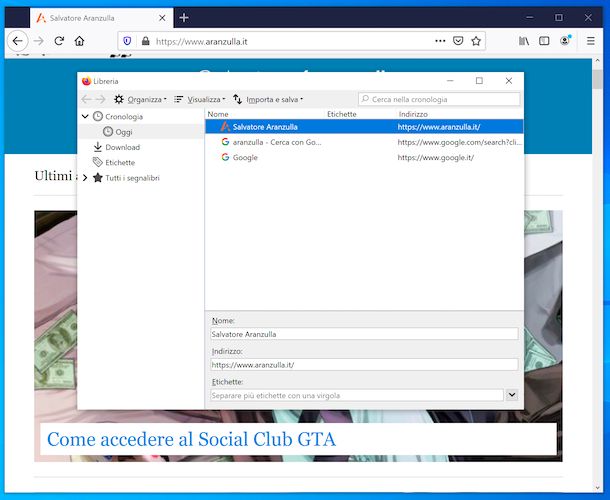
Task: Sort by Etichette column header
Action: 342,114
